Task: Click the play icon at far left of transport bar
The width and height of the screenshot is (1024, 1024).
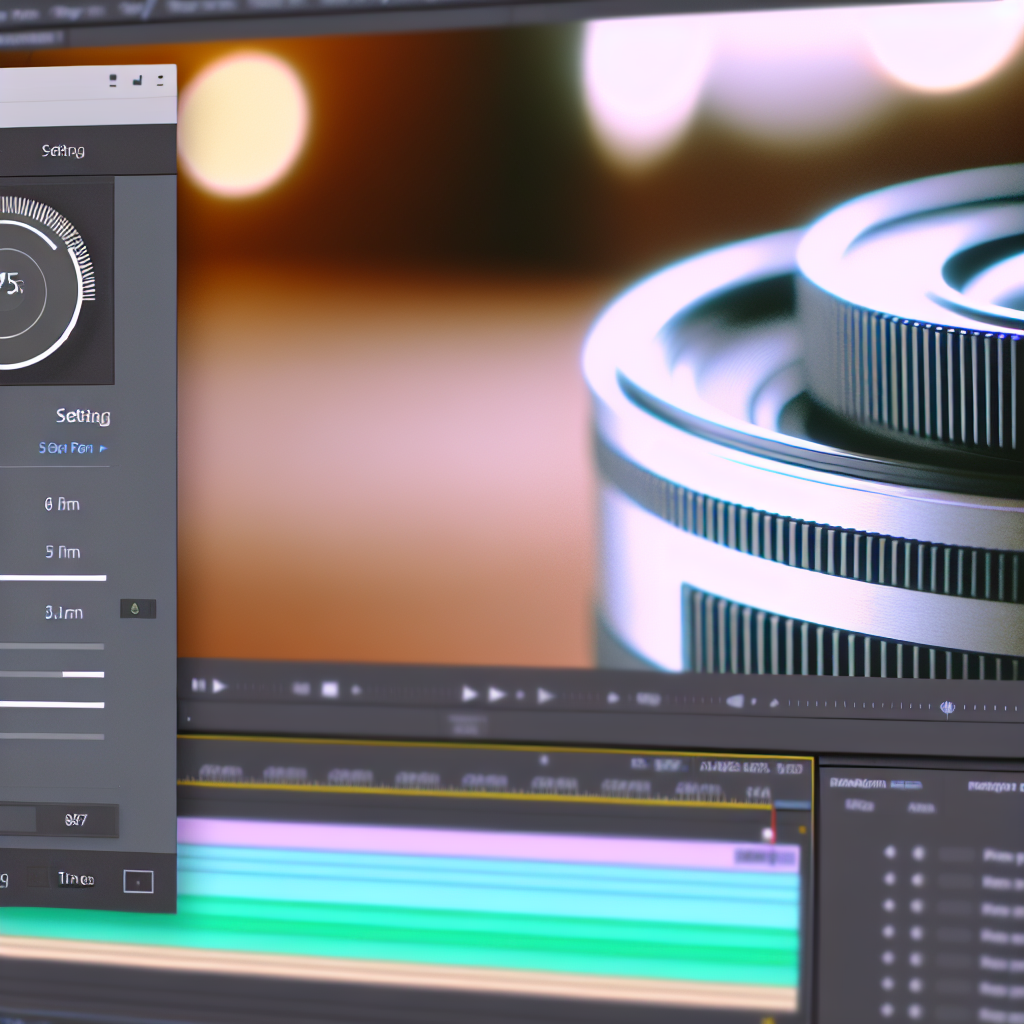Action: tap(219, 687)
